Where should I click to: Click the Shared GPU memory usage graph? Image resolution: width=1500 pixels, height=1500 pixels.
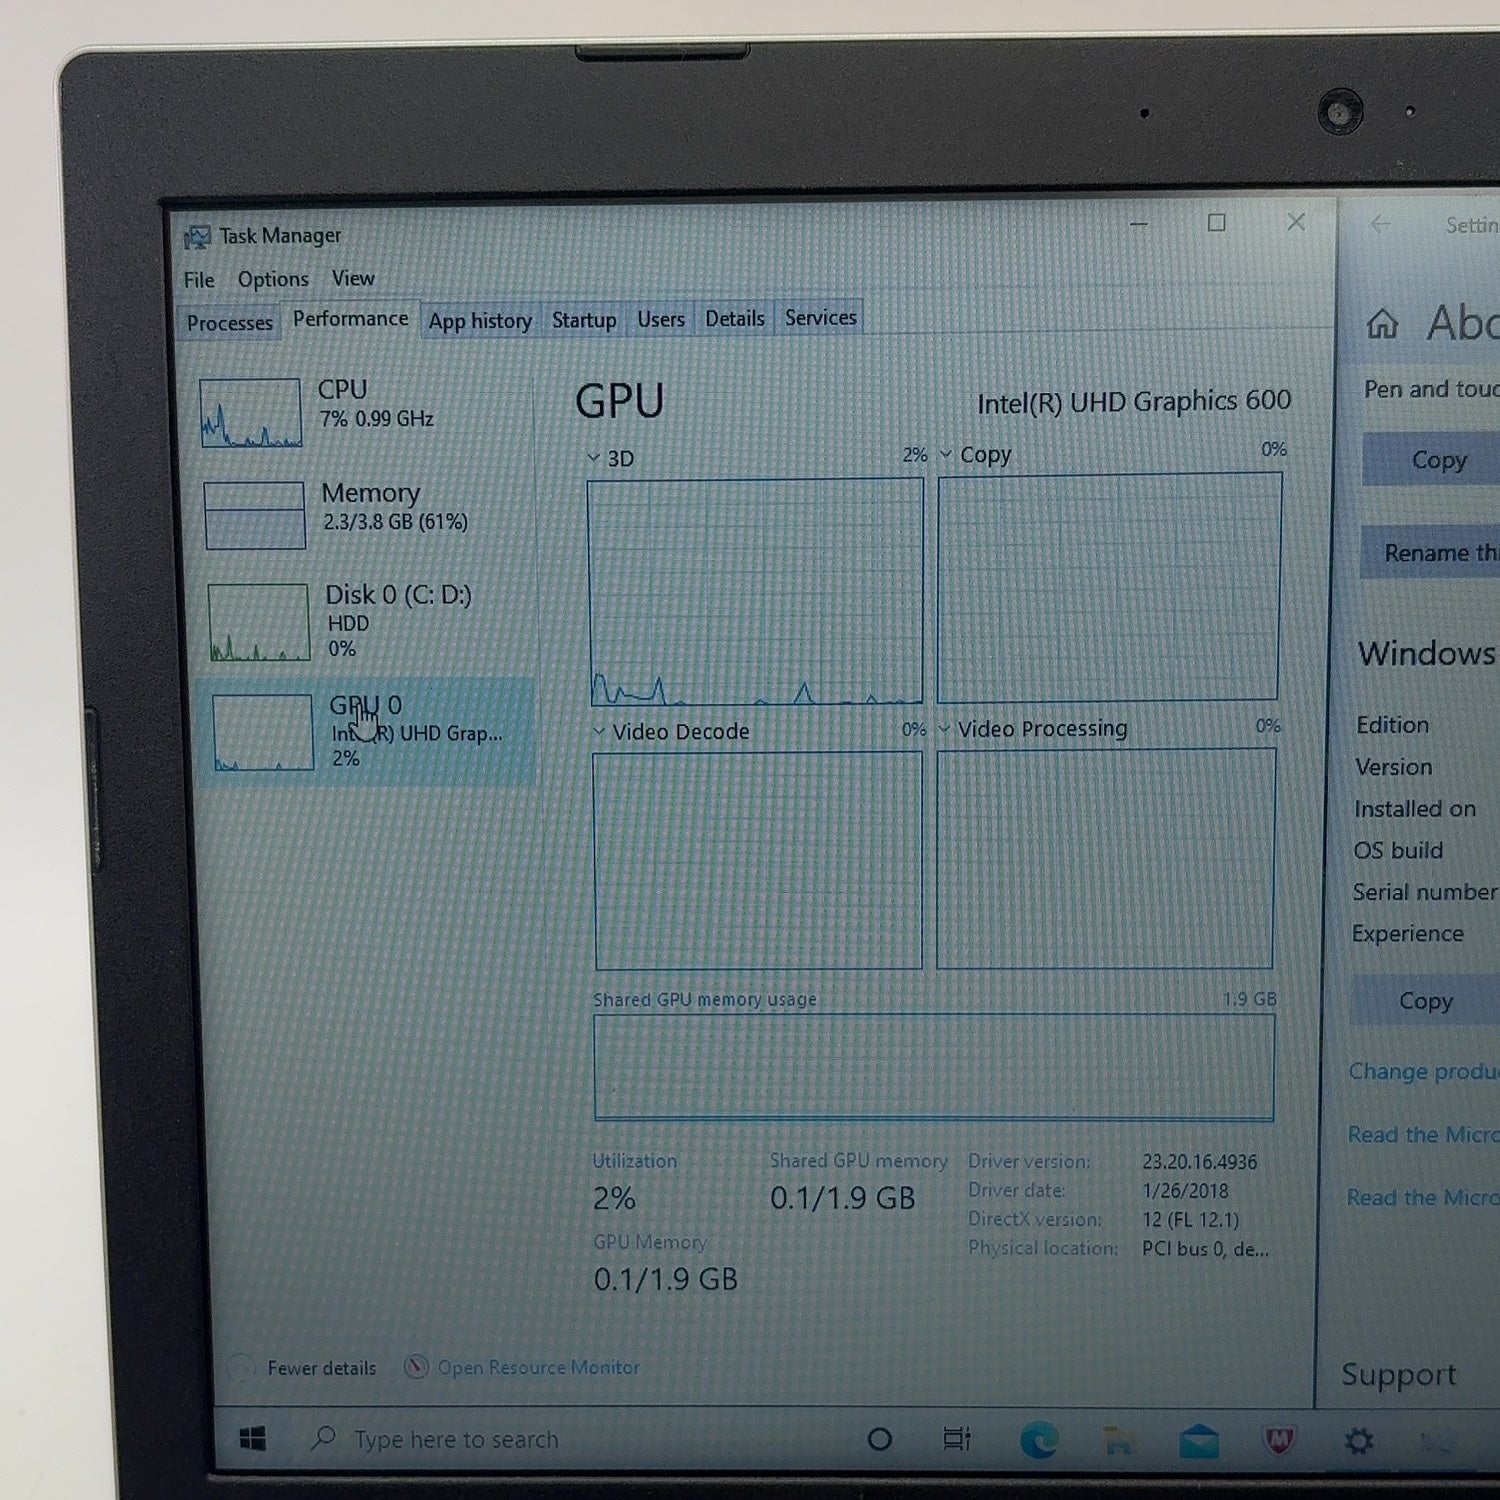point(934,1067)
